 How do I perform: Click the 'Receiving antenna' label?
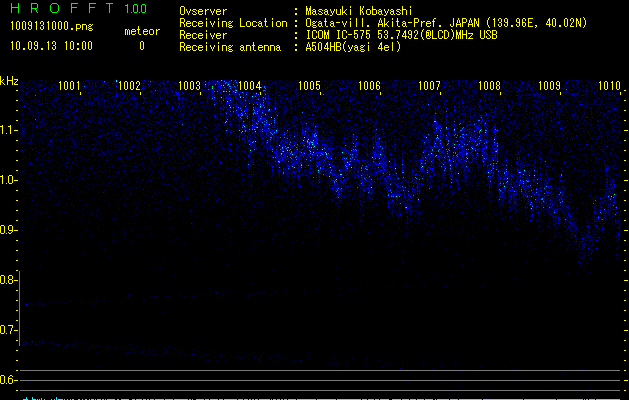[230, 47]
